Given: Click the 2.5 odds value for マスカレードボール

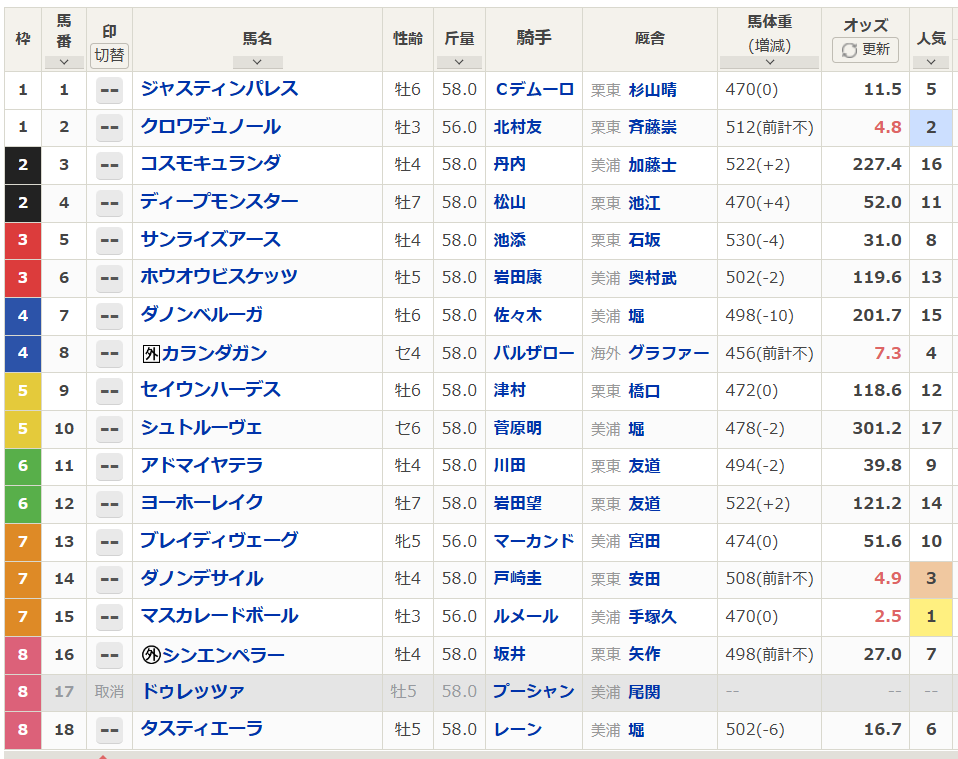Looking at the screenshot, I should tap(888, 617).
